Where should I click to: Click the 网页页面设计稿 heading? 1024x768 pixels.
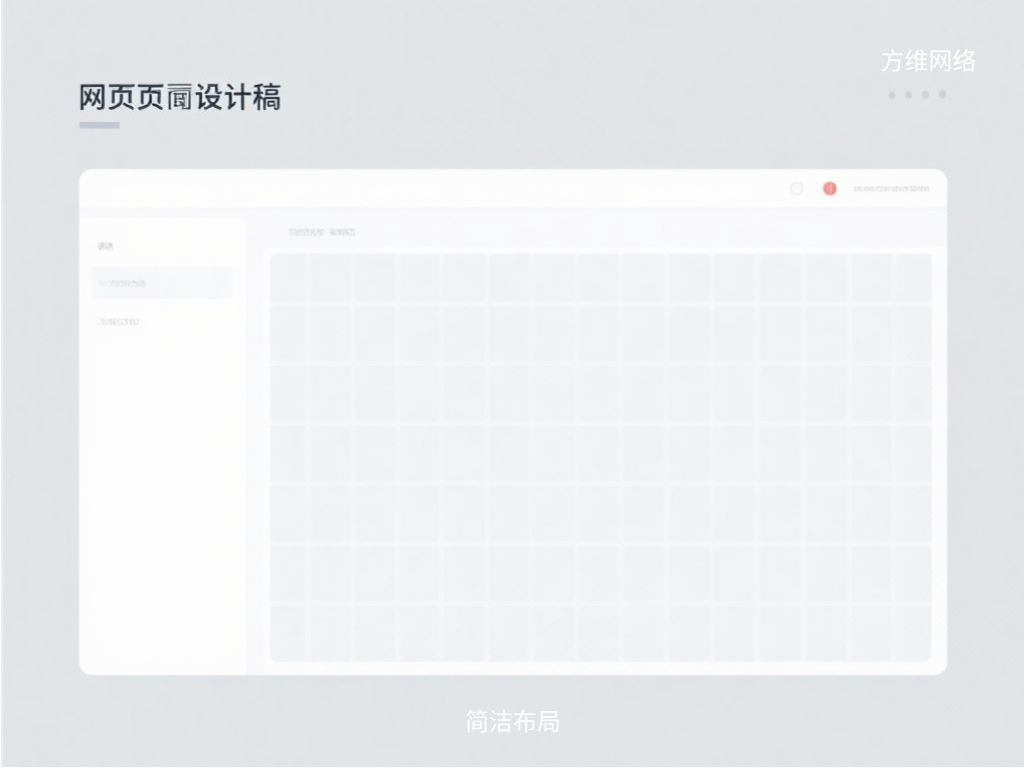click(180, 97)
